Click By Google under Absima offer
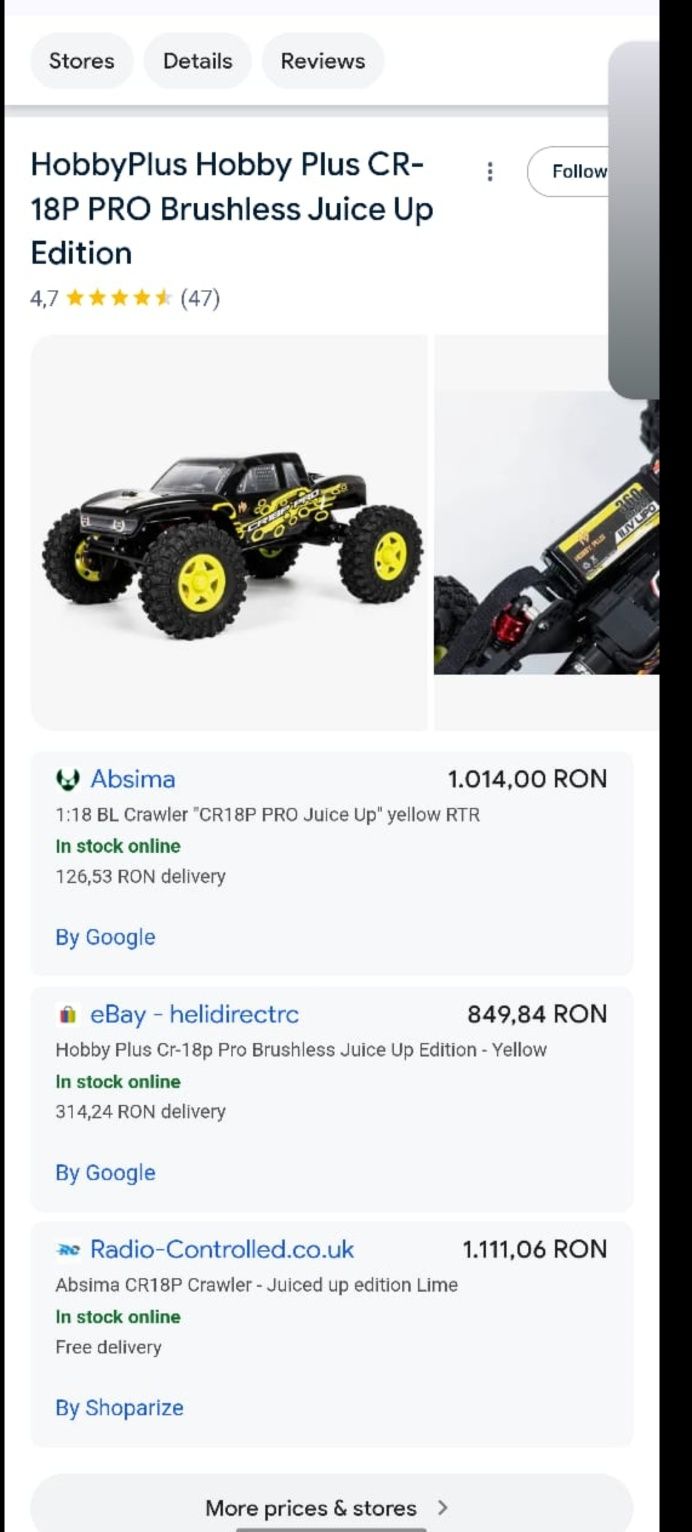The image size is (692, 1532). coord(106,938)
